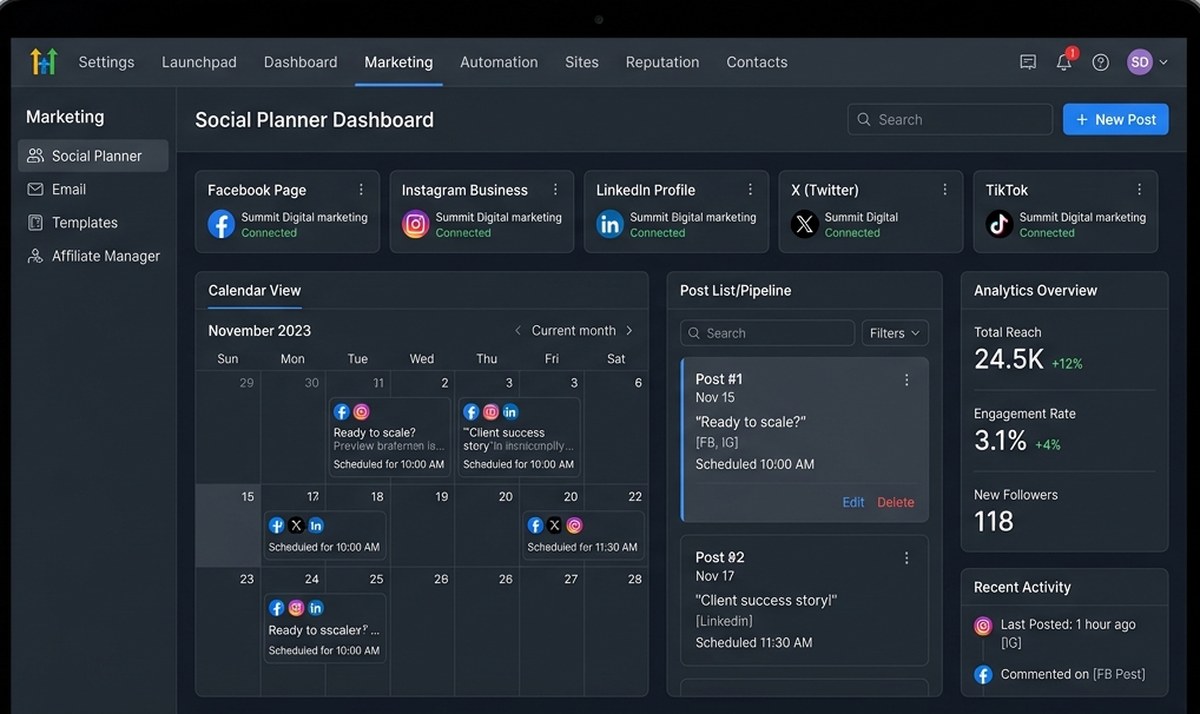The width and height of the screenshot is (1200, 714).
Task: Open Post #2 options menu
Action: [x=907, y=558]
